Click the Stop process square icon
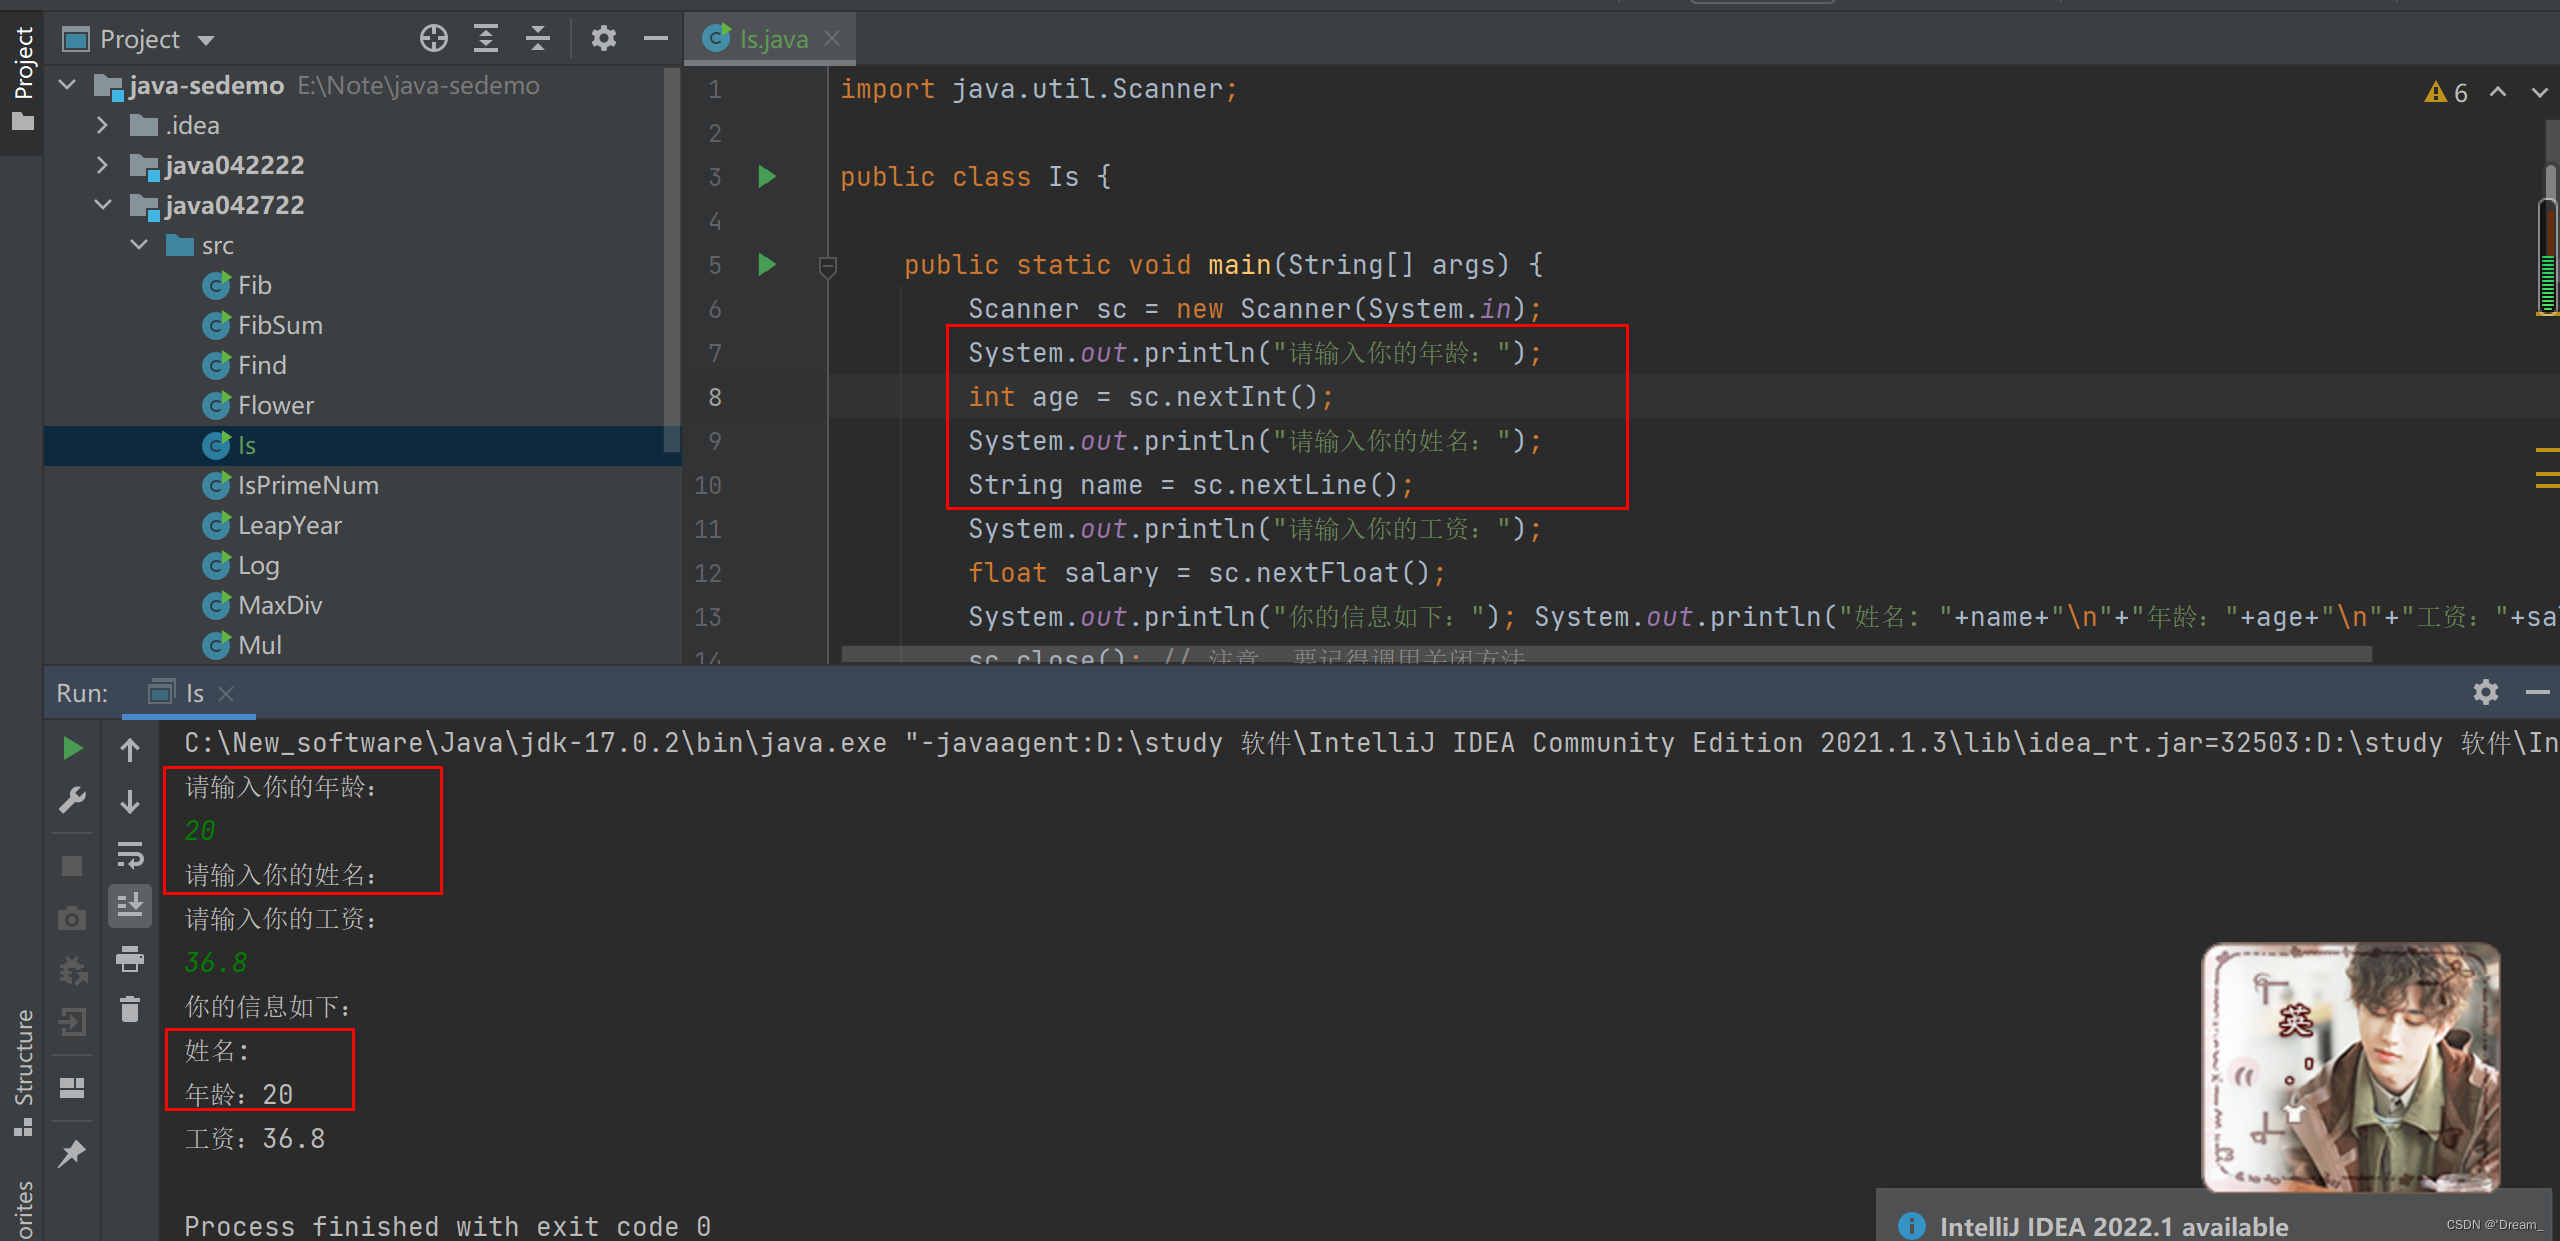The width and height of the screenshot is (2560, 1241). tap(72, 866)
